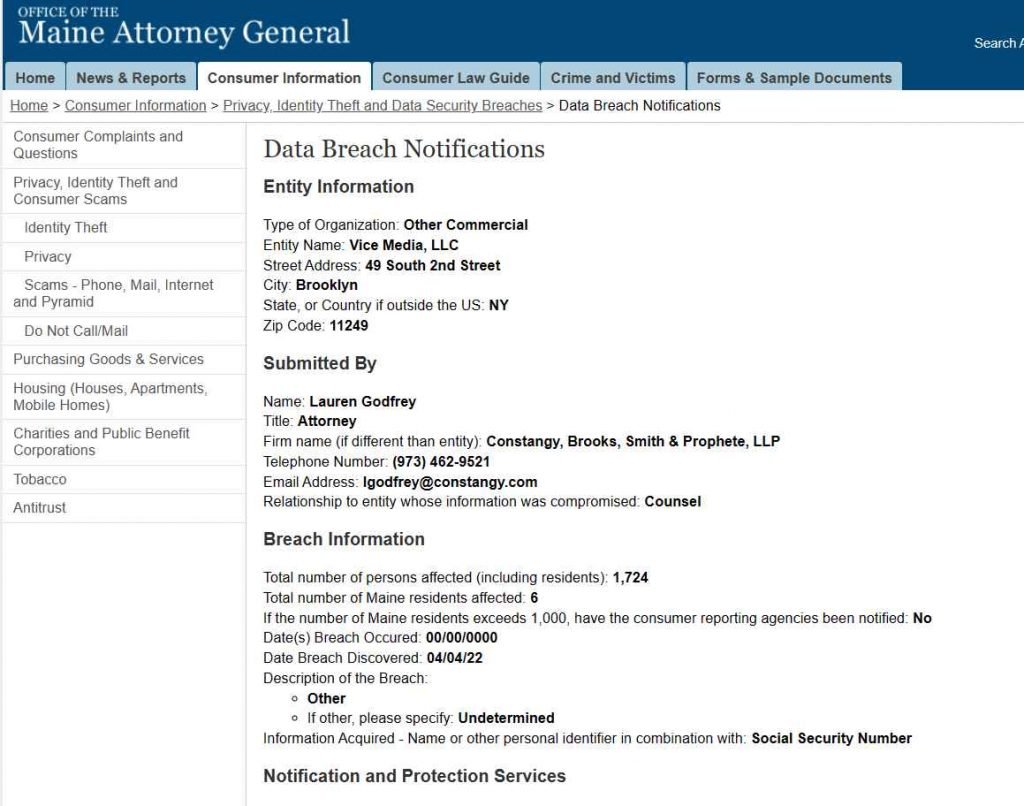This screenshot has height=806, width=1024.
Task: Open Forms & Sample Documents tab
Action: tap(794, 78)
